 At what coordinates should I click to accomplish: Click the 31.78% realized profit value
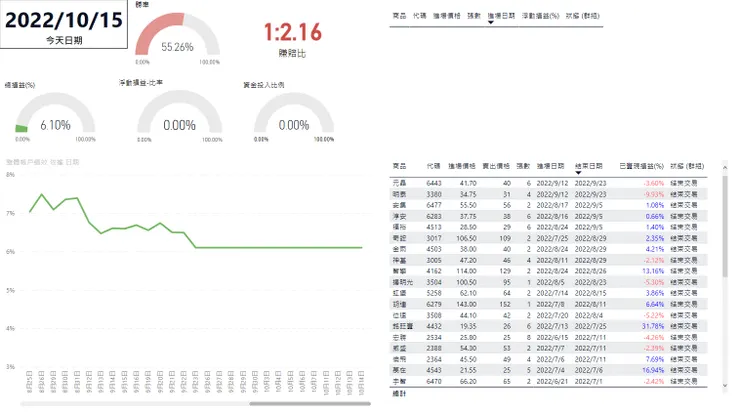coord(653,326)
